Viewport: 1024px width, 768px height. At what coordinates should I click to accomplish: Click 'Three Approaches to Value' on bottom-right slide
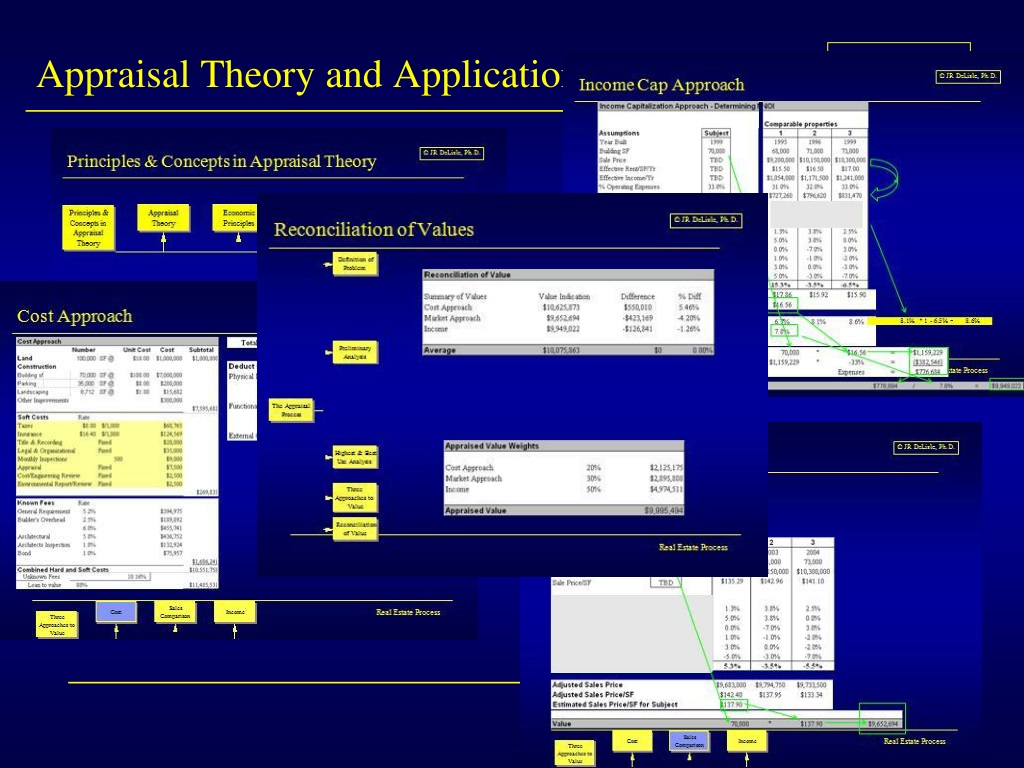pyautogui.click(x=575, y=753)
